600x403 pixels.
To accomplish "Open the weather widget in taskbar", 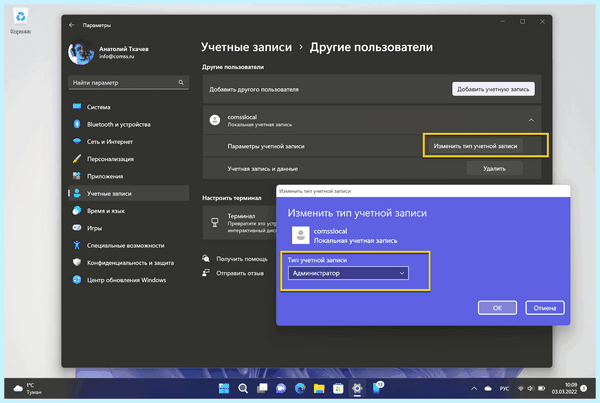I will coord(28,388).
